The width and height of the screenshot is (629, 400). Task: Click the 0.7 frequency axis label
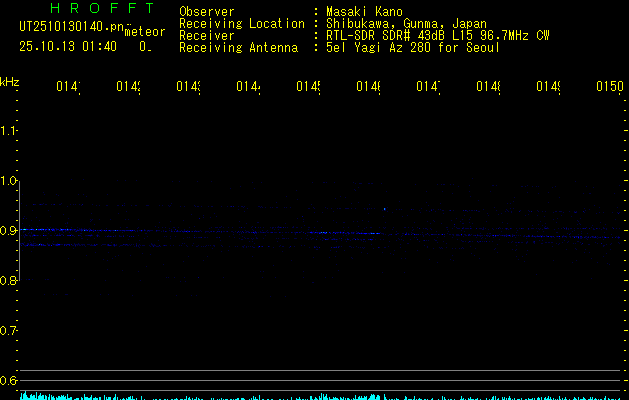[x=8, y=331]
